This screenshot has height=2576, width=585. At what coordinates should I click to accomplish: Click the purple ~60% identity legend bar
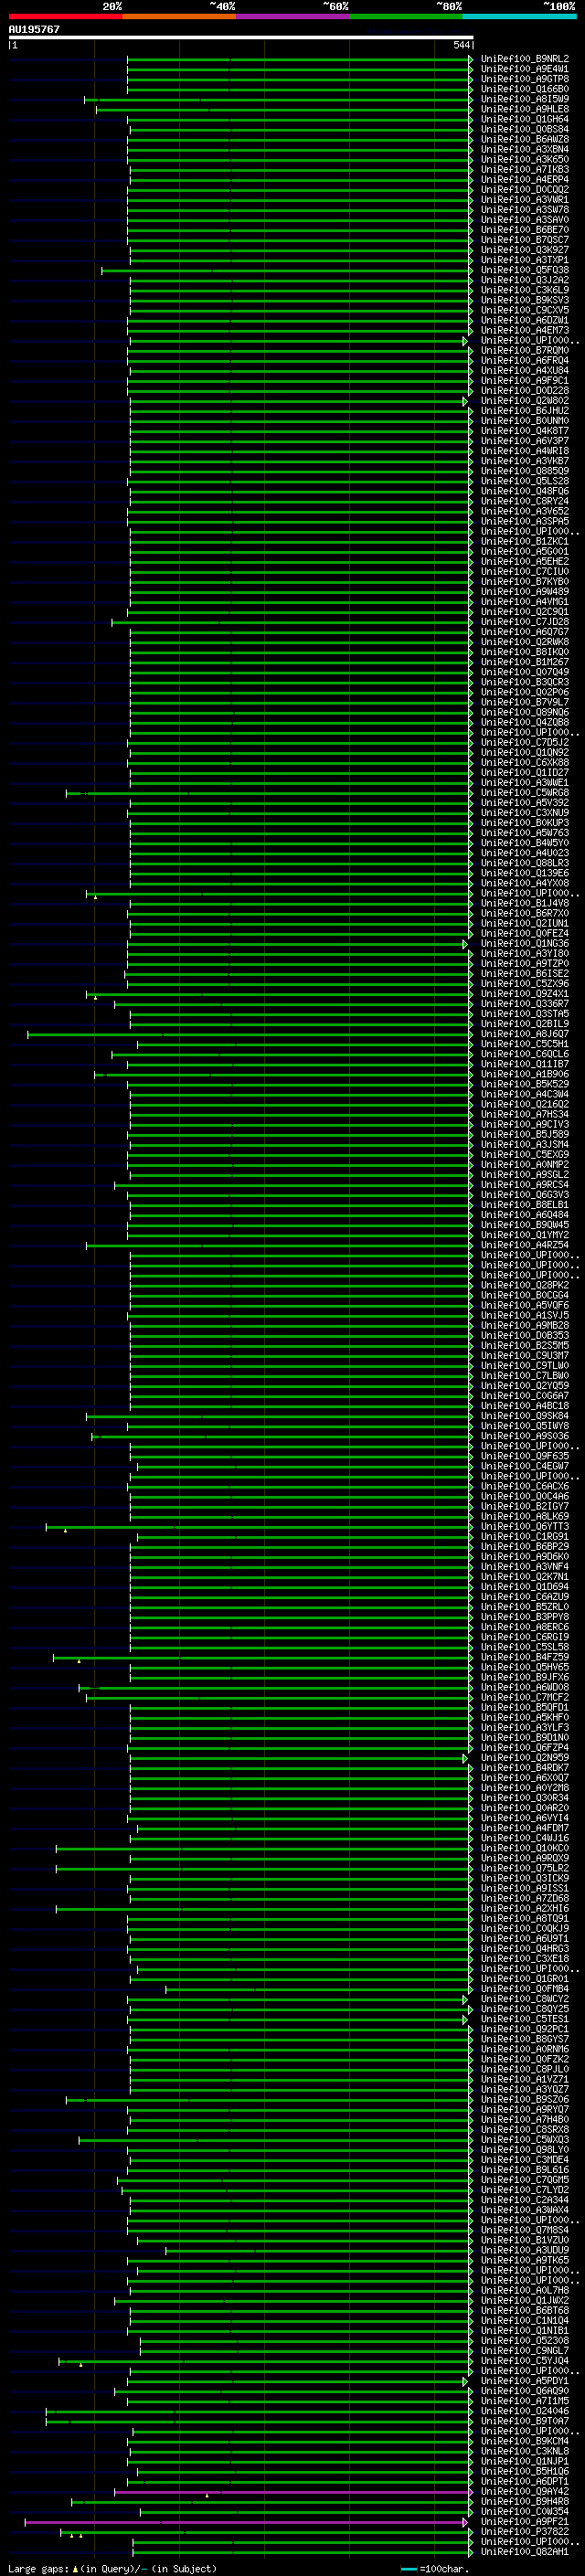[292, 17]
